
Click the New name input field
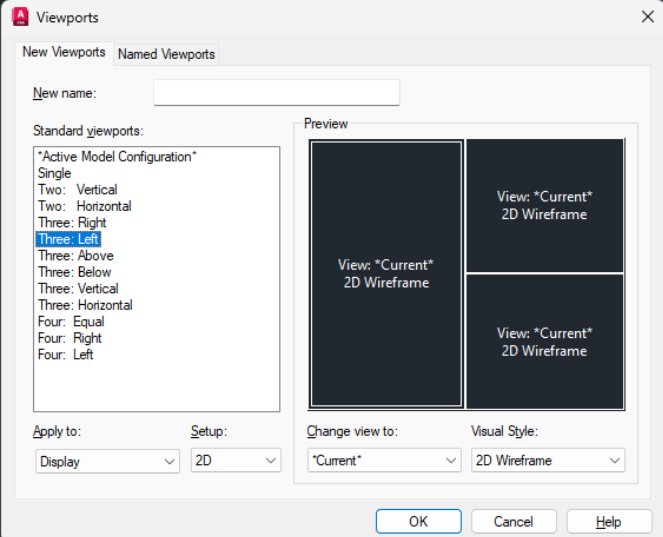pyautogui.click(x=277, y=93)
